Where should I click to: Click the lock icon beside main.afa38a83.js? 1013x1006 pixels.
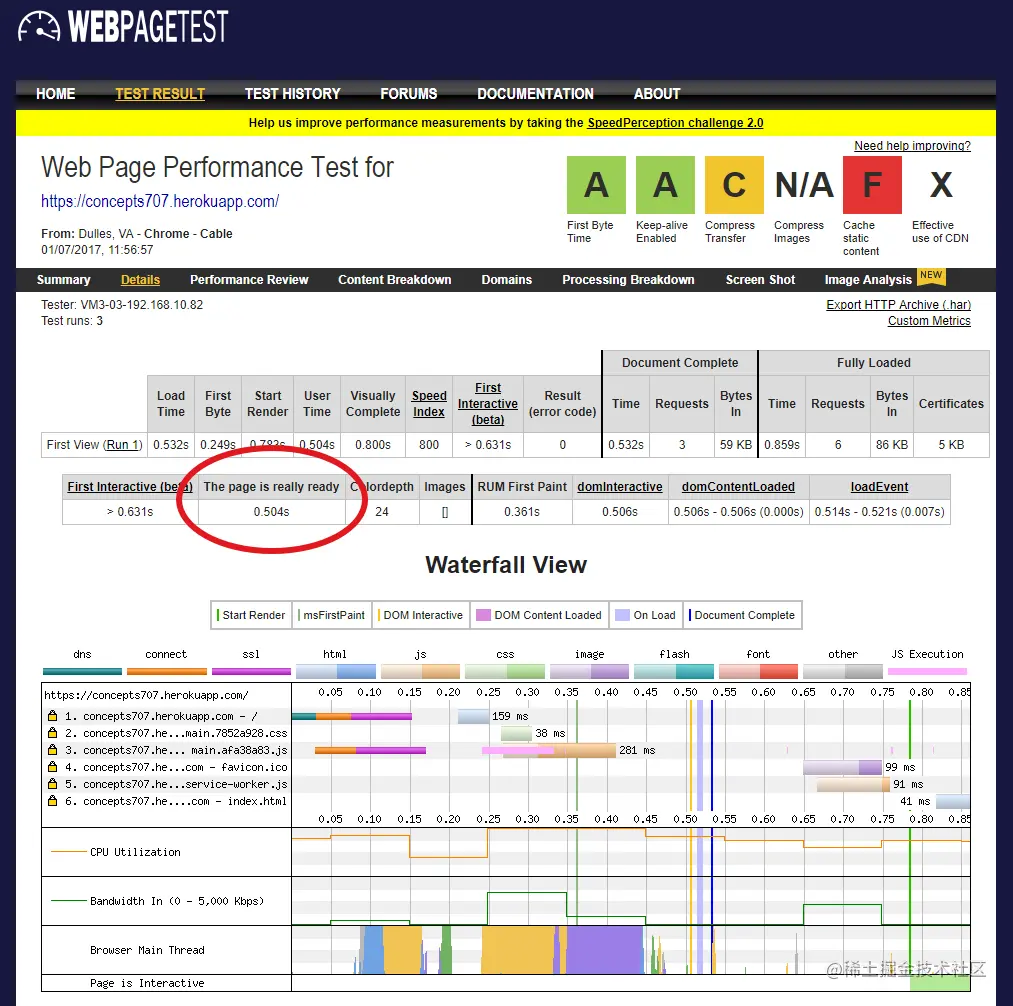click(x=52, y=750)
